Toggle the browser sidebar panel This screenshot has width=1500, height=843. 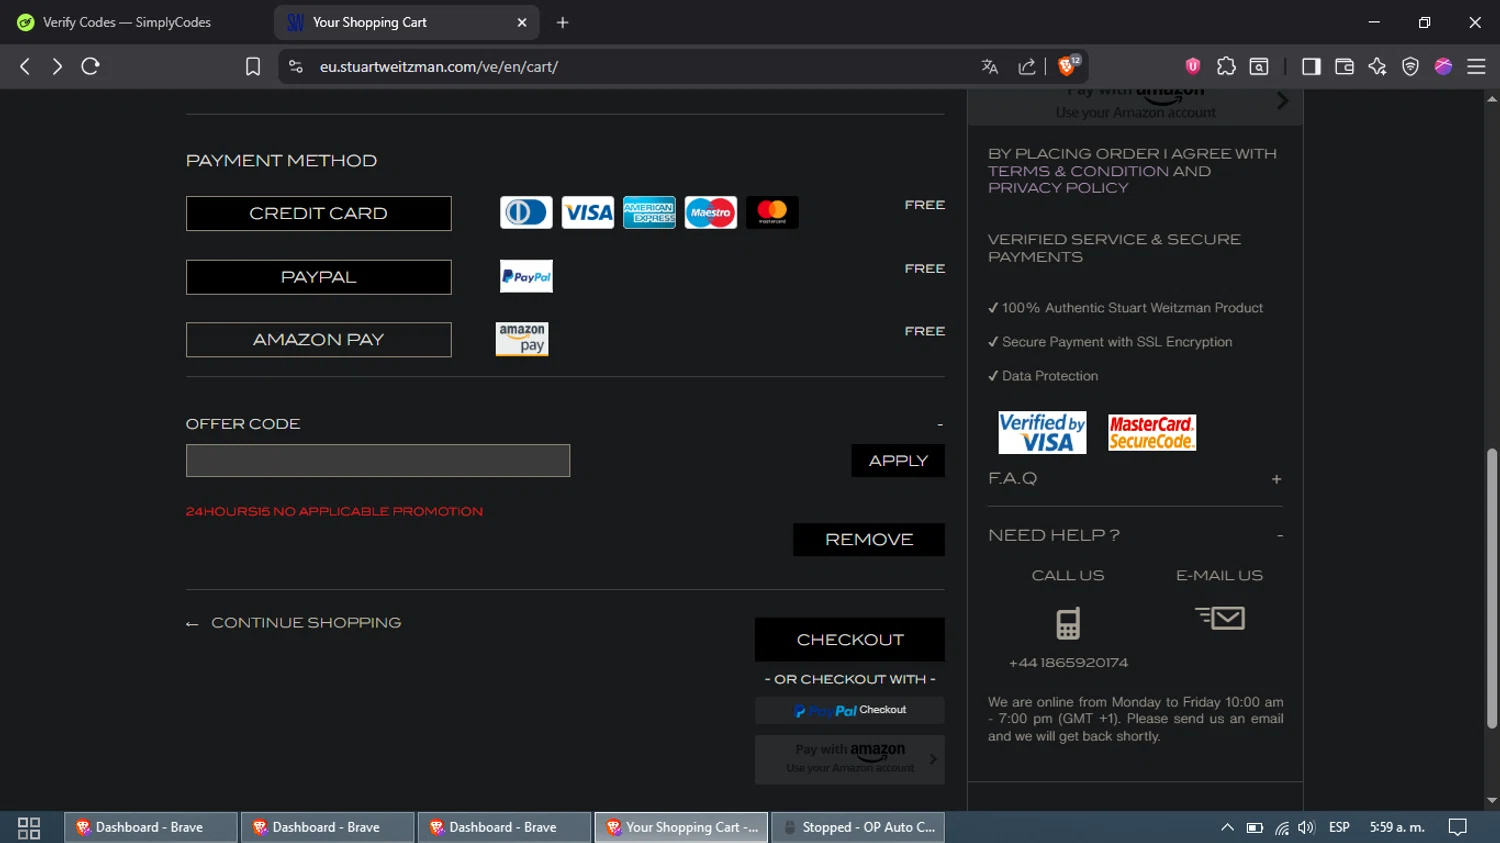coord(1311,66)
